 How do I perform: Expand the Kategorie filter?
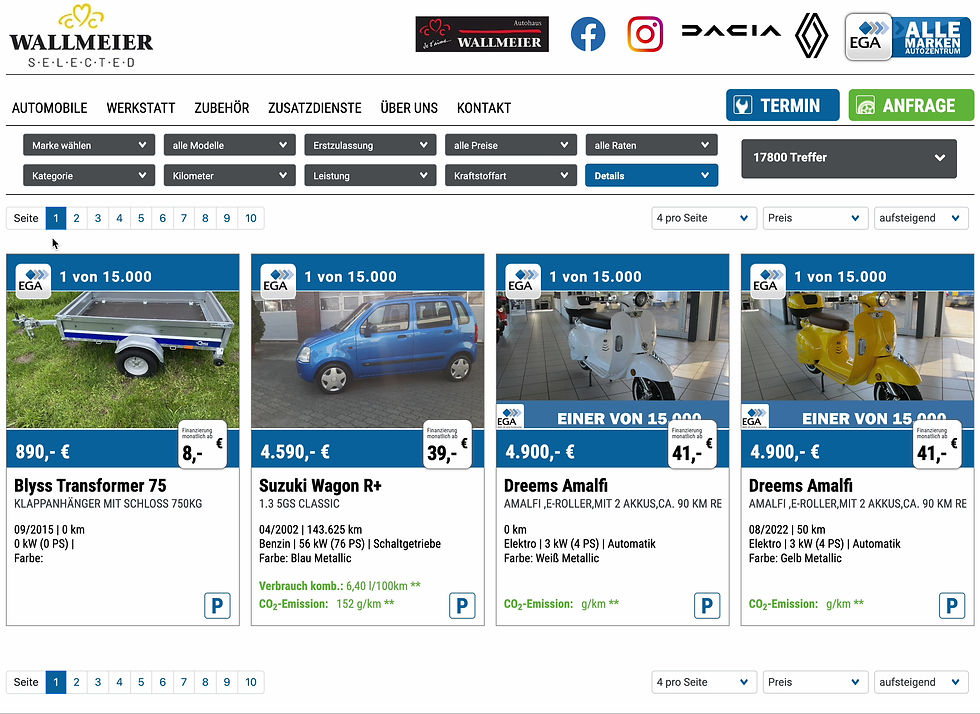[89, 176]
